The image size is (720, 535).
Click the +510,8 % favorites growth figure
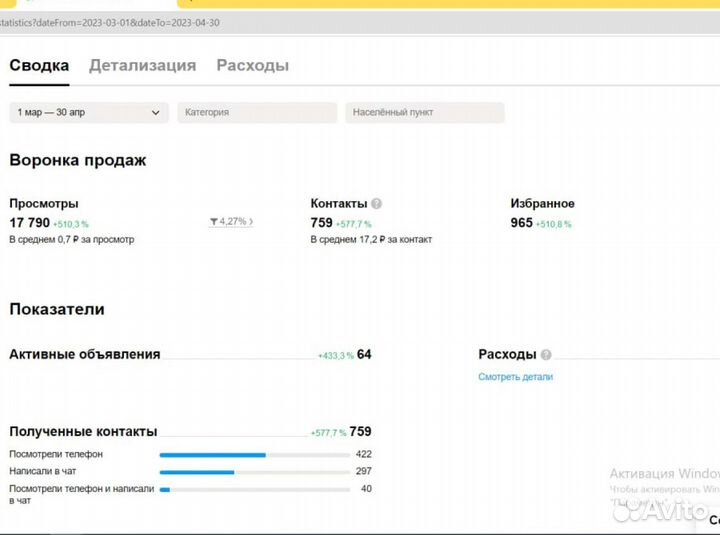tap(554, 224)
